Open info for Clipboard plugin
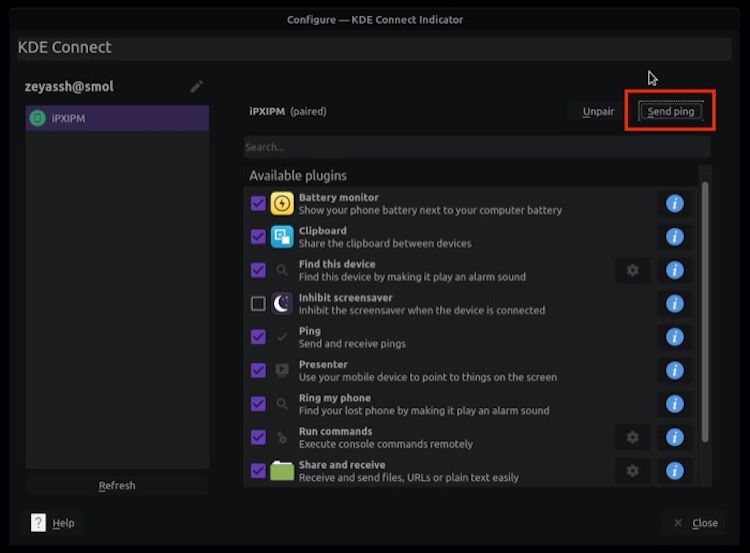The image size is (750, 553). pyautogui.click(x=674, y=237)
